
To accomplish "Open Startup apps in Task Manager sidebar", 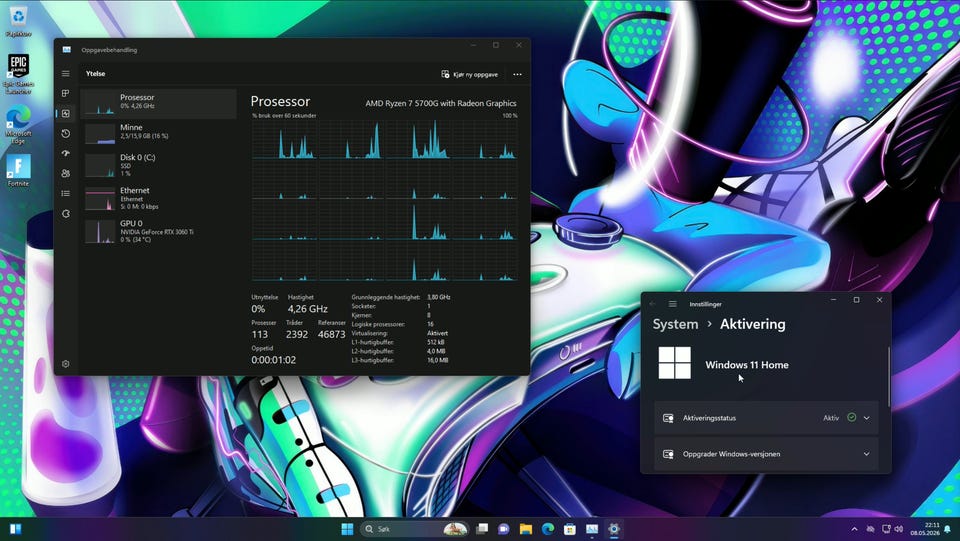I will 66,154.
